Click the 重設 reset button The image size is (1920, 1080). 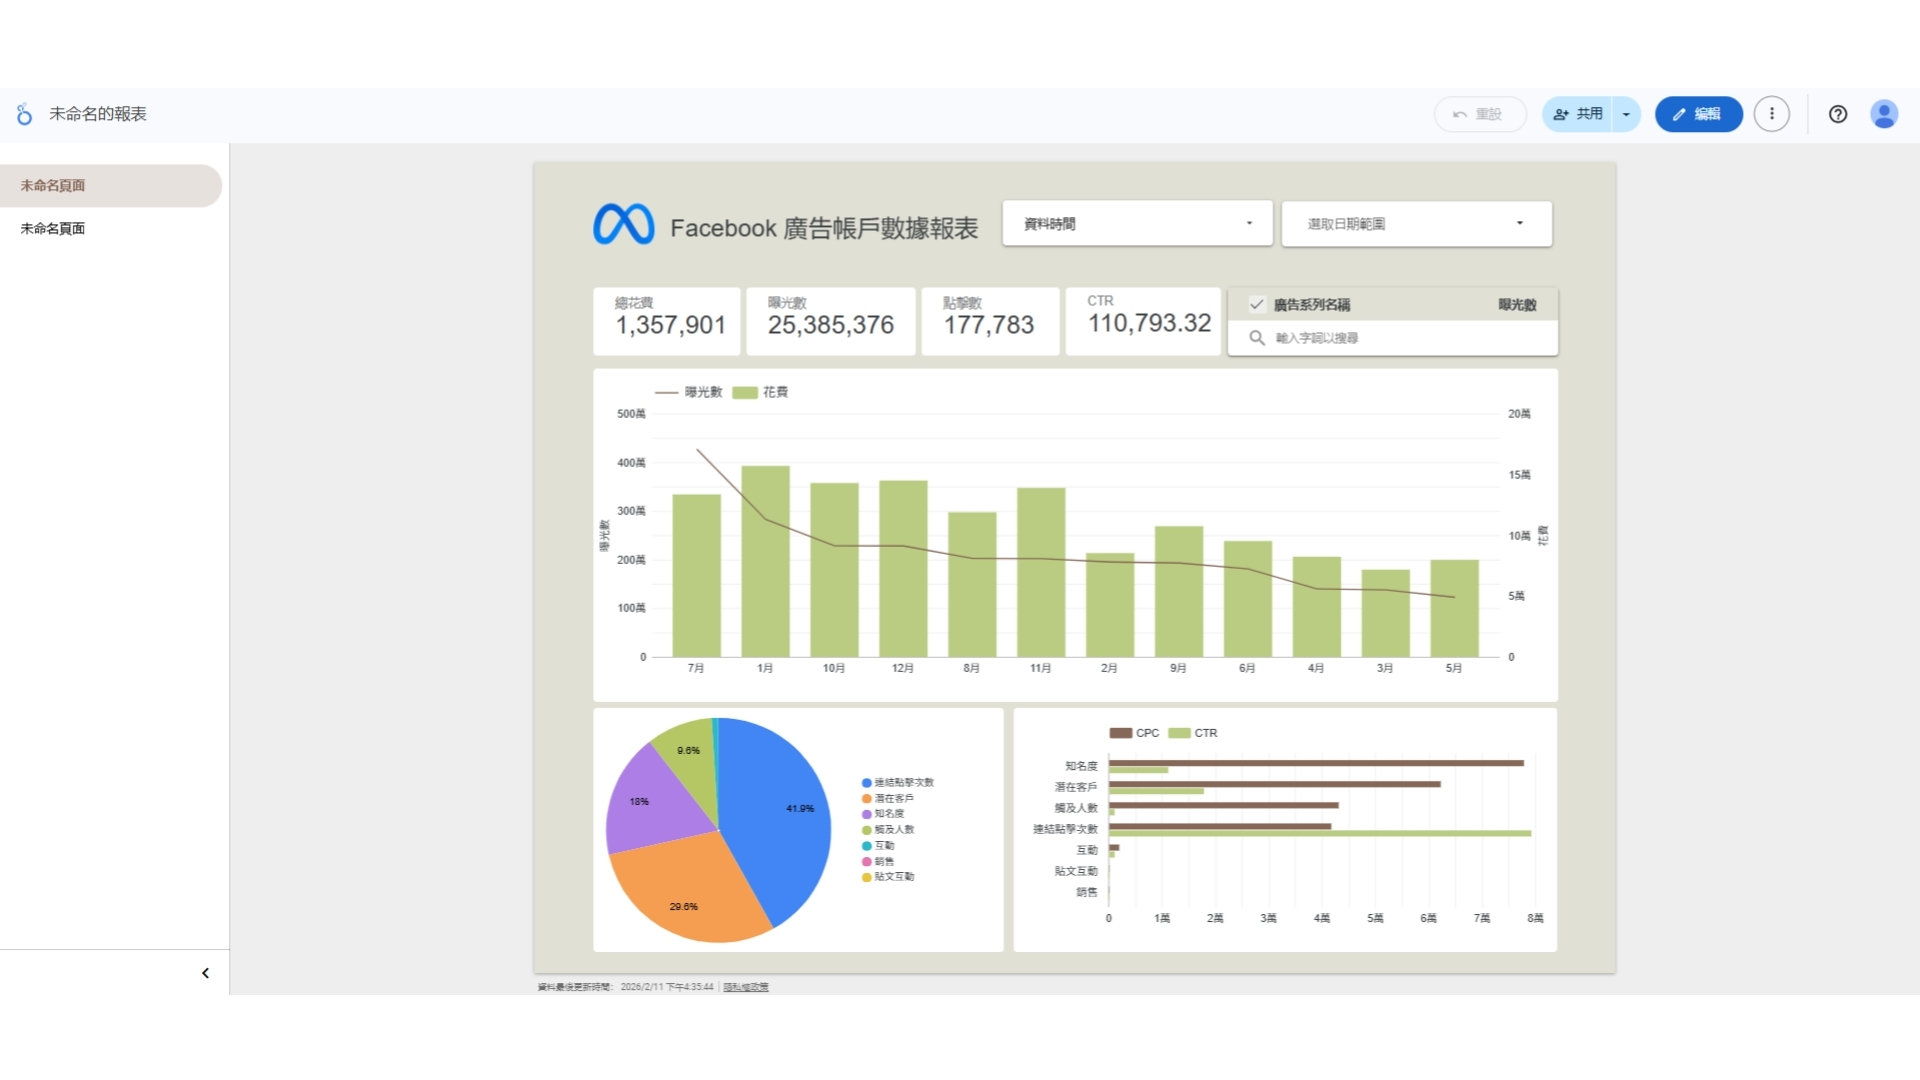(1479, 114)
